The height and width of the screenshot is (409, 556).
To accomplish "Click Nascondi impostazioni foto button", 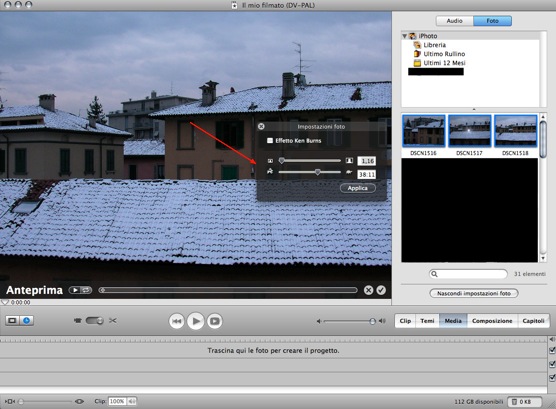I will click(474, 293).
